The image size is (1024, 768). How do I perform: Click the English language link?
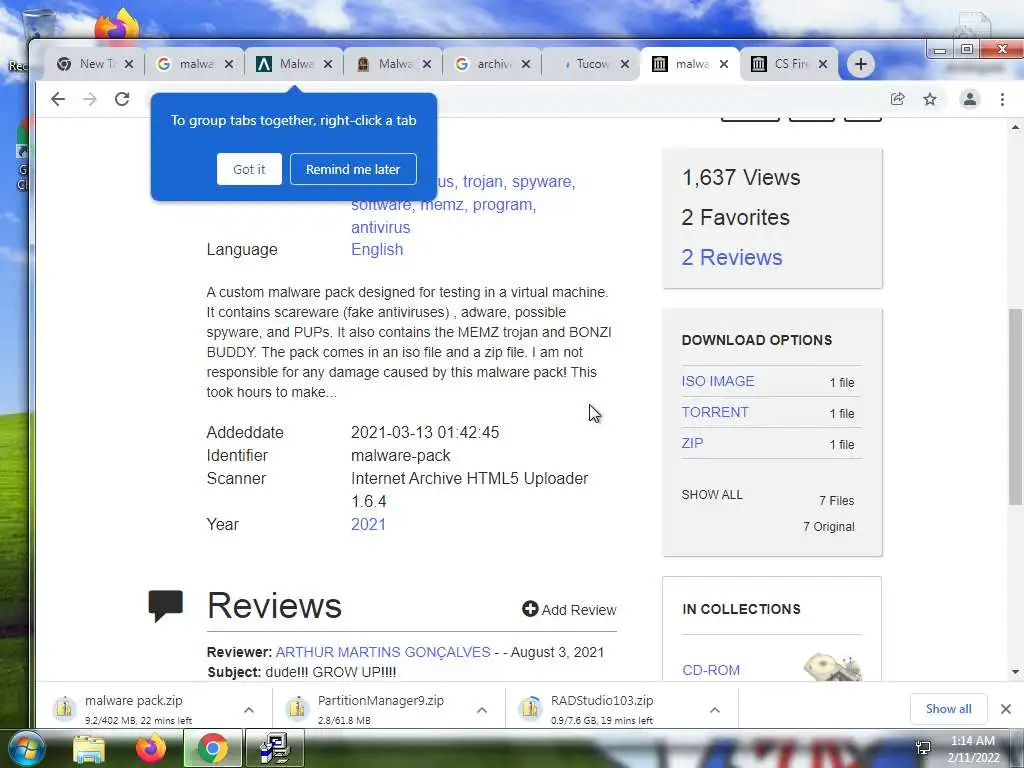[377, 249]
